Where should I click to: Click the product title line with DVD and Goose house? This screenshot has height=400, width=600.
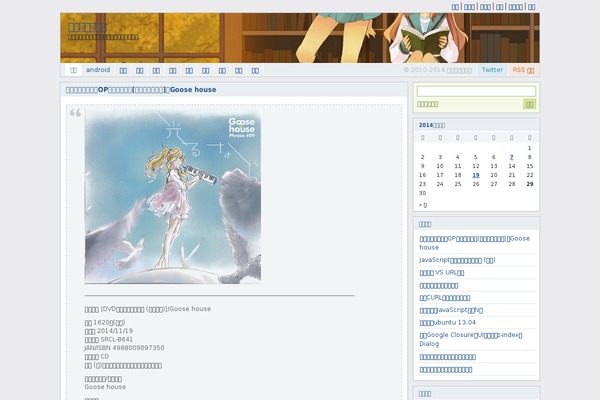pyautogui.click(x=147, y=309)
